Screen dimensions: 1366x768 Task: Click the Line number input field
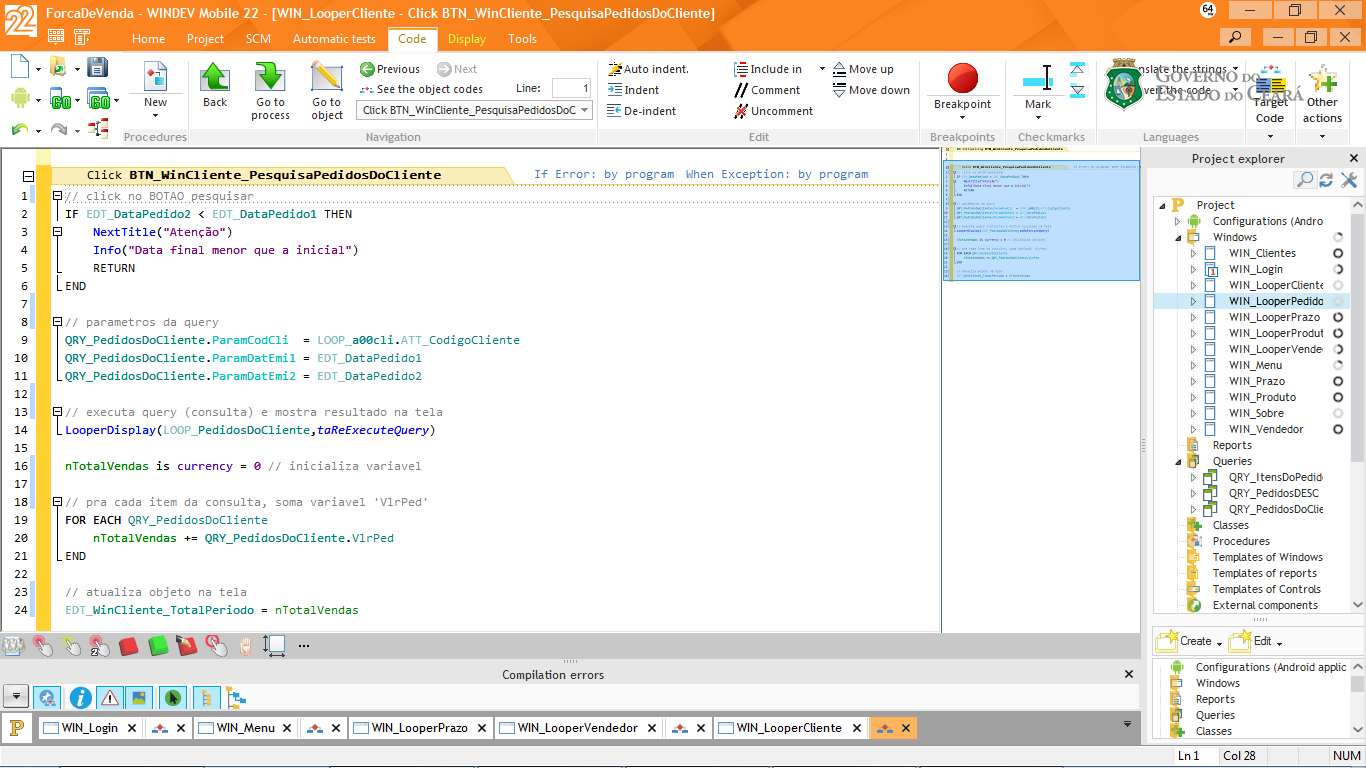(571, 89)
